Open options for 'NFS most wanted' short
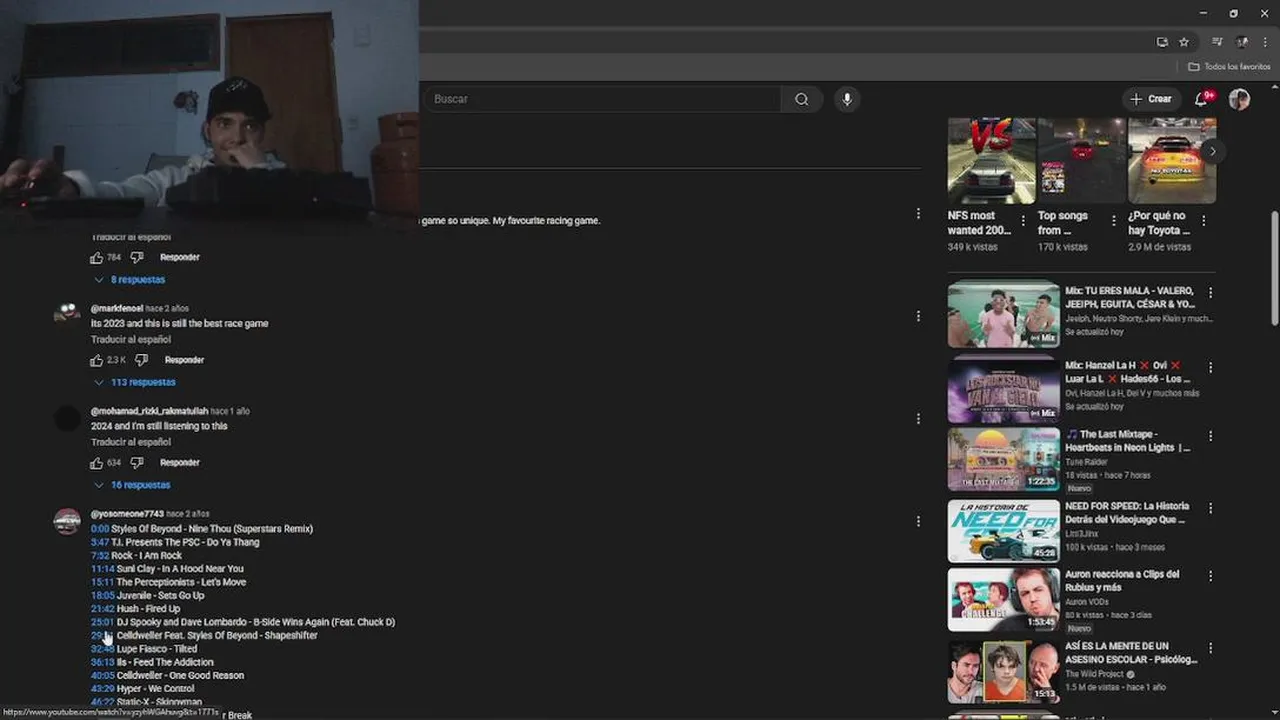 (x=1023, y=220)
